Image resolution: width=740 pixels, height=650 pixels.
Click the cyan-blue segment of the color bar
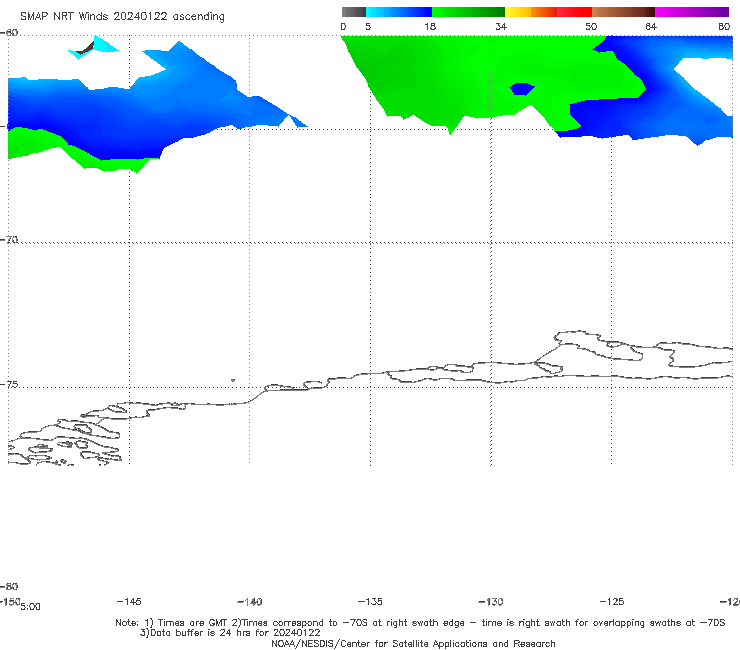point(399,12)
